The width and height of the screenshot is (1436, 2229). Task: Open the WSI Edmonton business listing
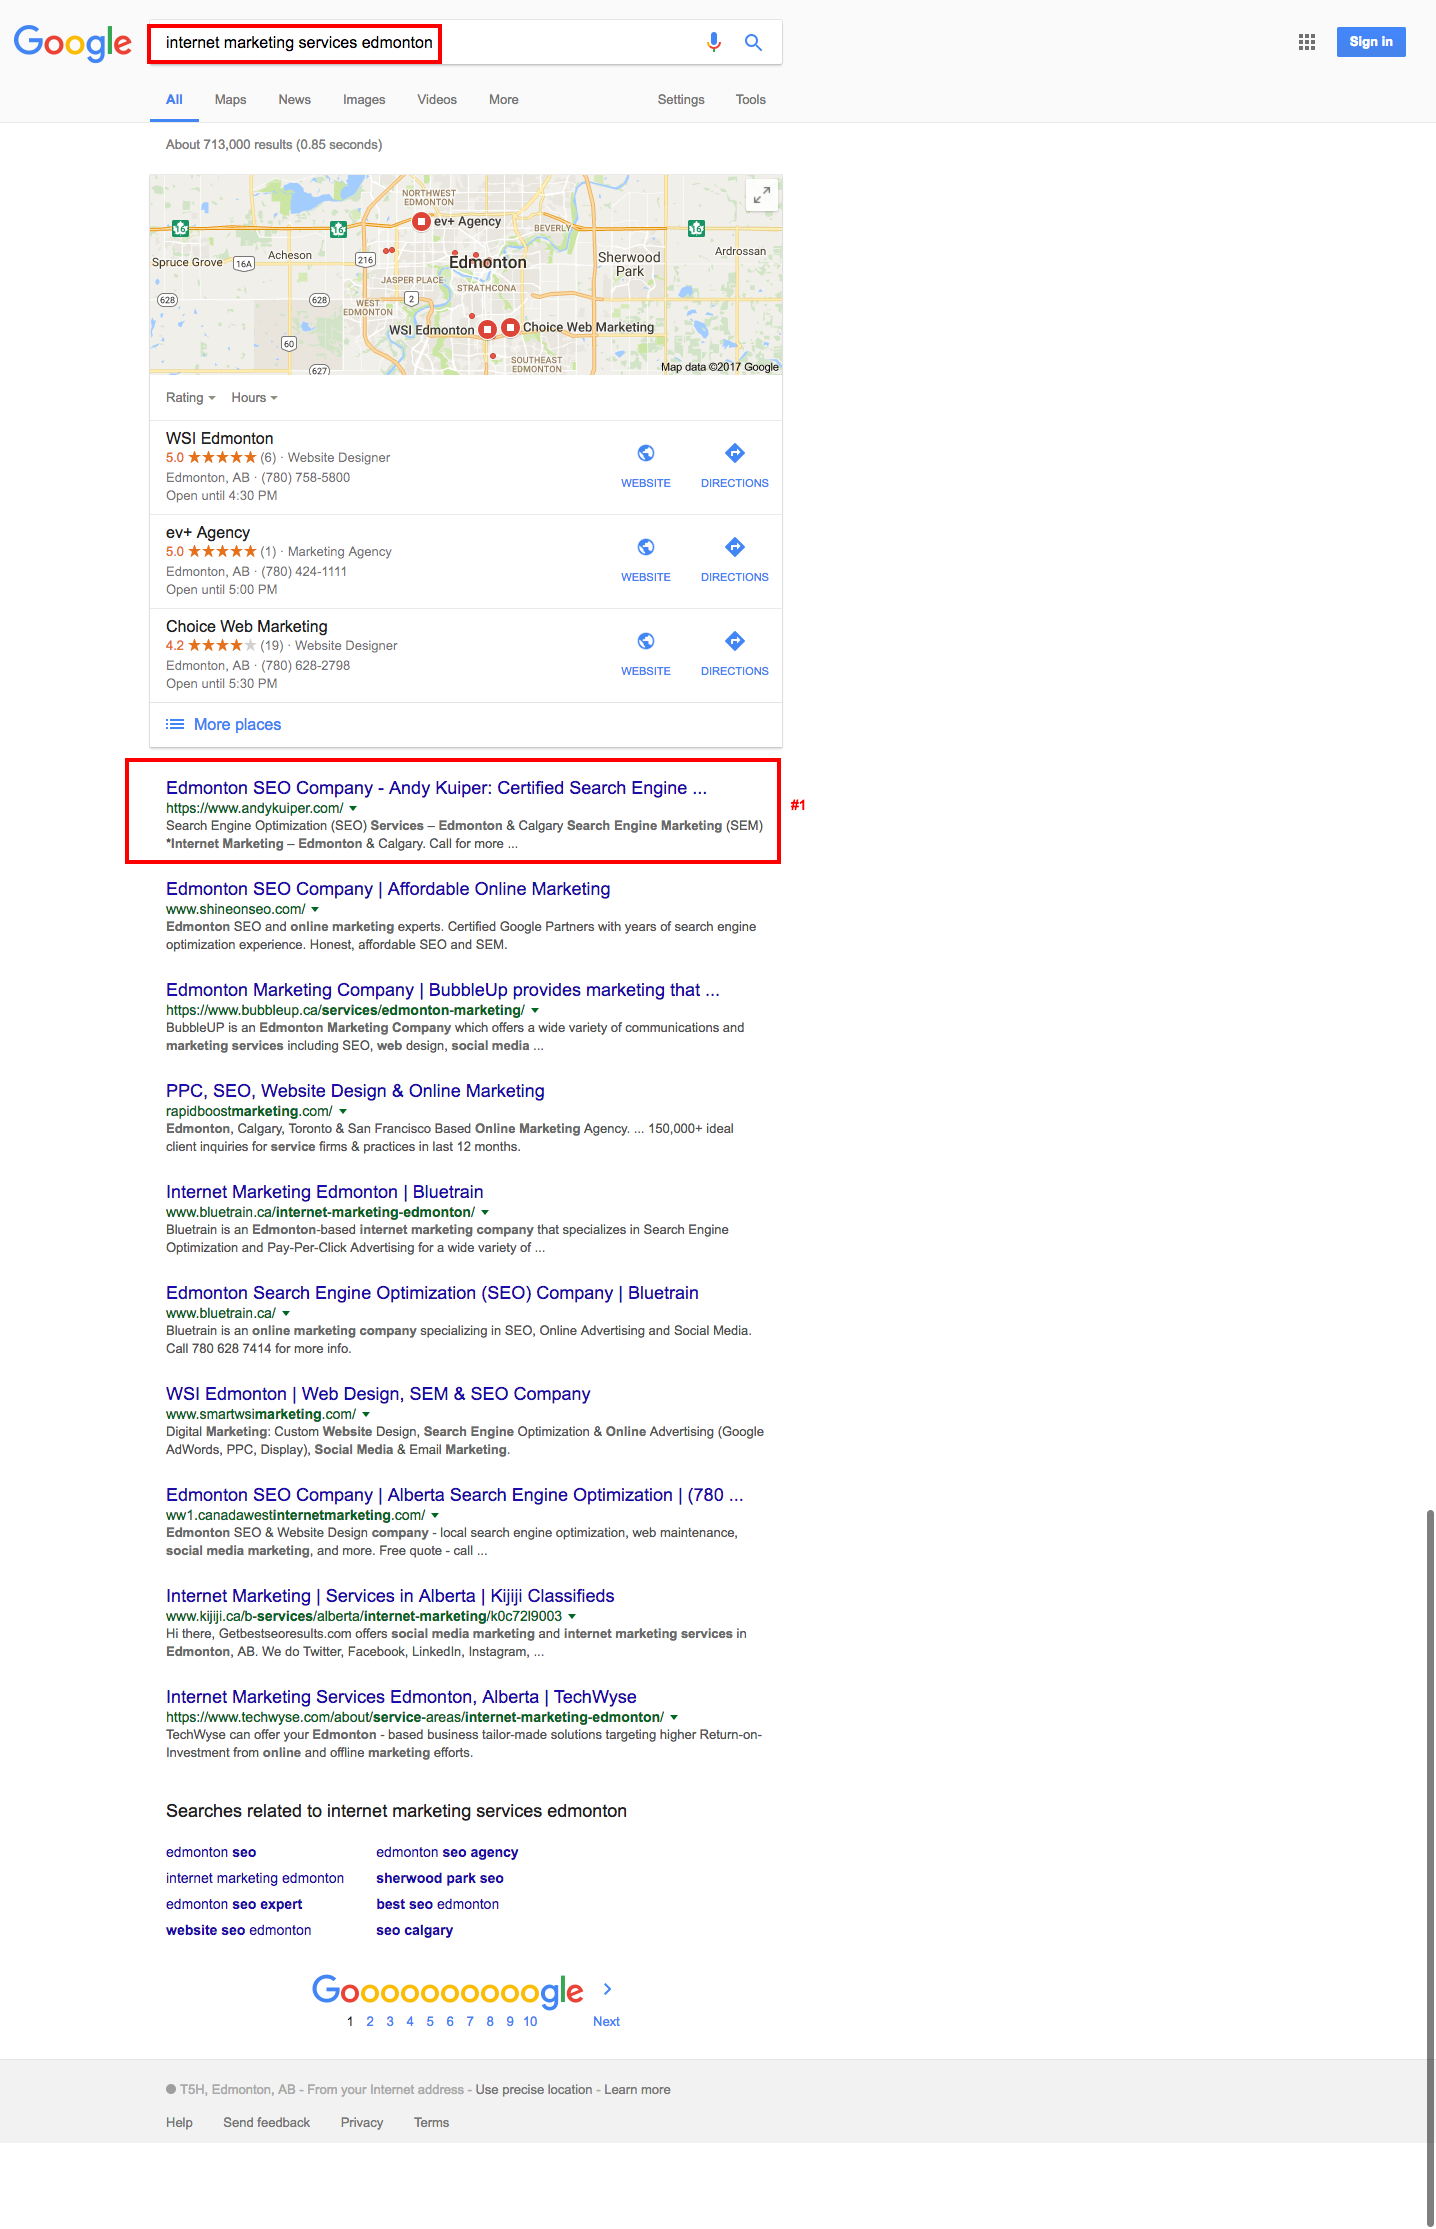pyautogui.click(x=219, y=438)
